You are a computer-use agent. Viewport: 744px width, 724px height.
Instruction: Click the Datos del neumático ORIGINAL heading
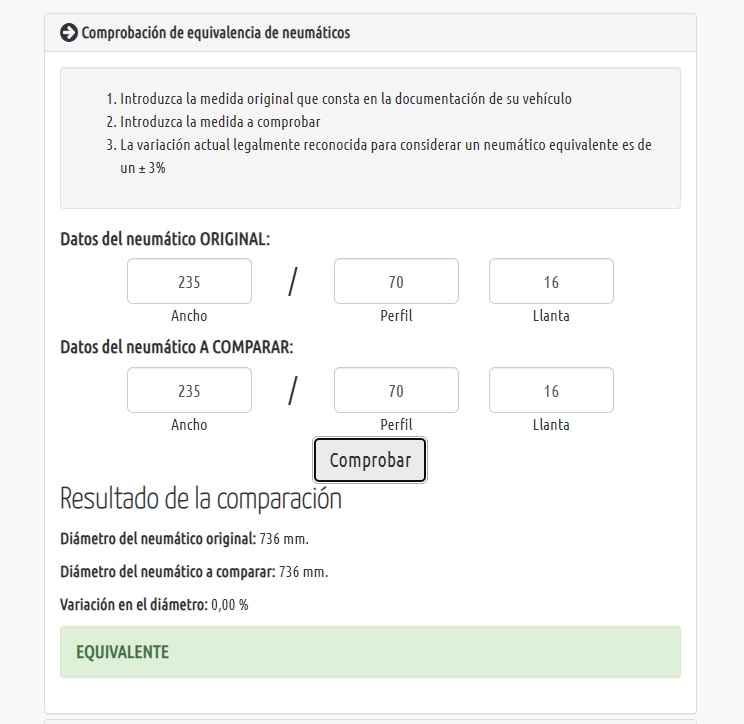165,239
